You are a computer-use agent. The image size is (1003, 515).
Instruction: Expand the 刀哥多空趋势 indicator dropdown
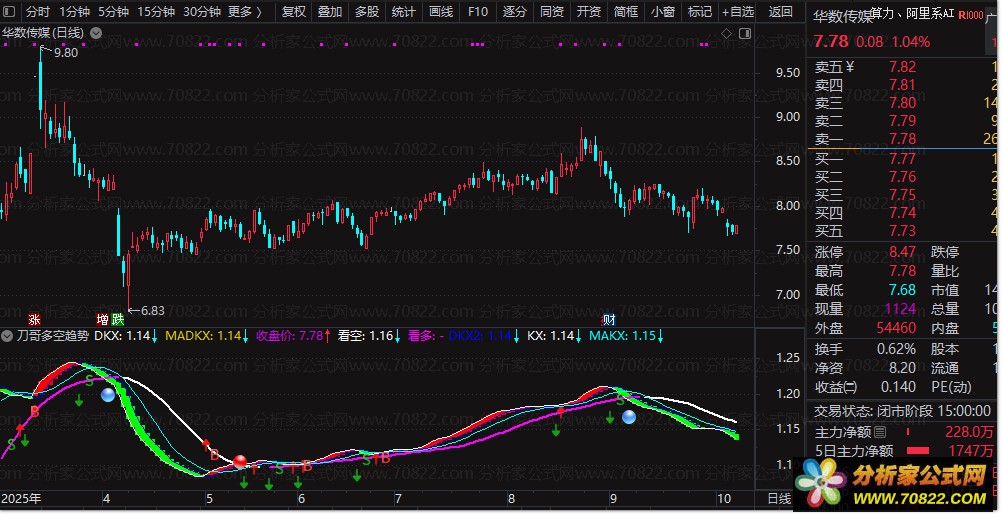click(10, 336)
